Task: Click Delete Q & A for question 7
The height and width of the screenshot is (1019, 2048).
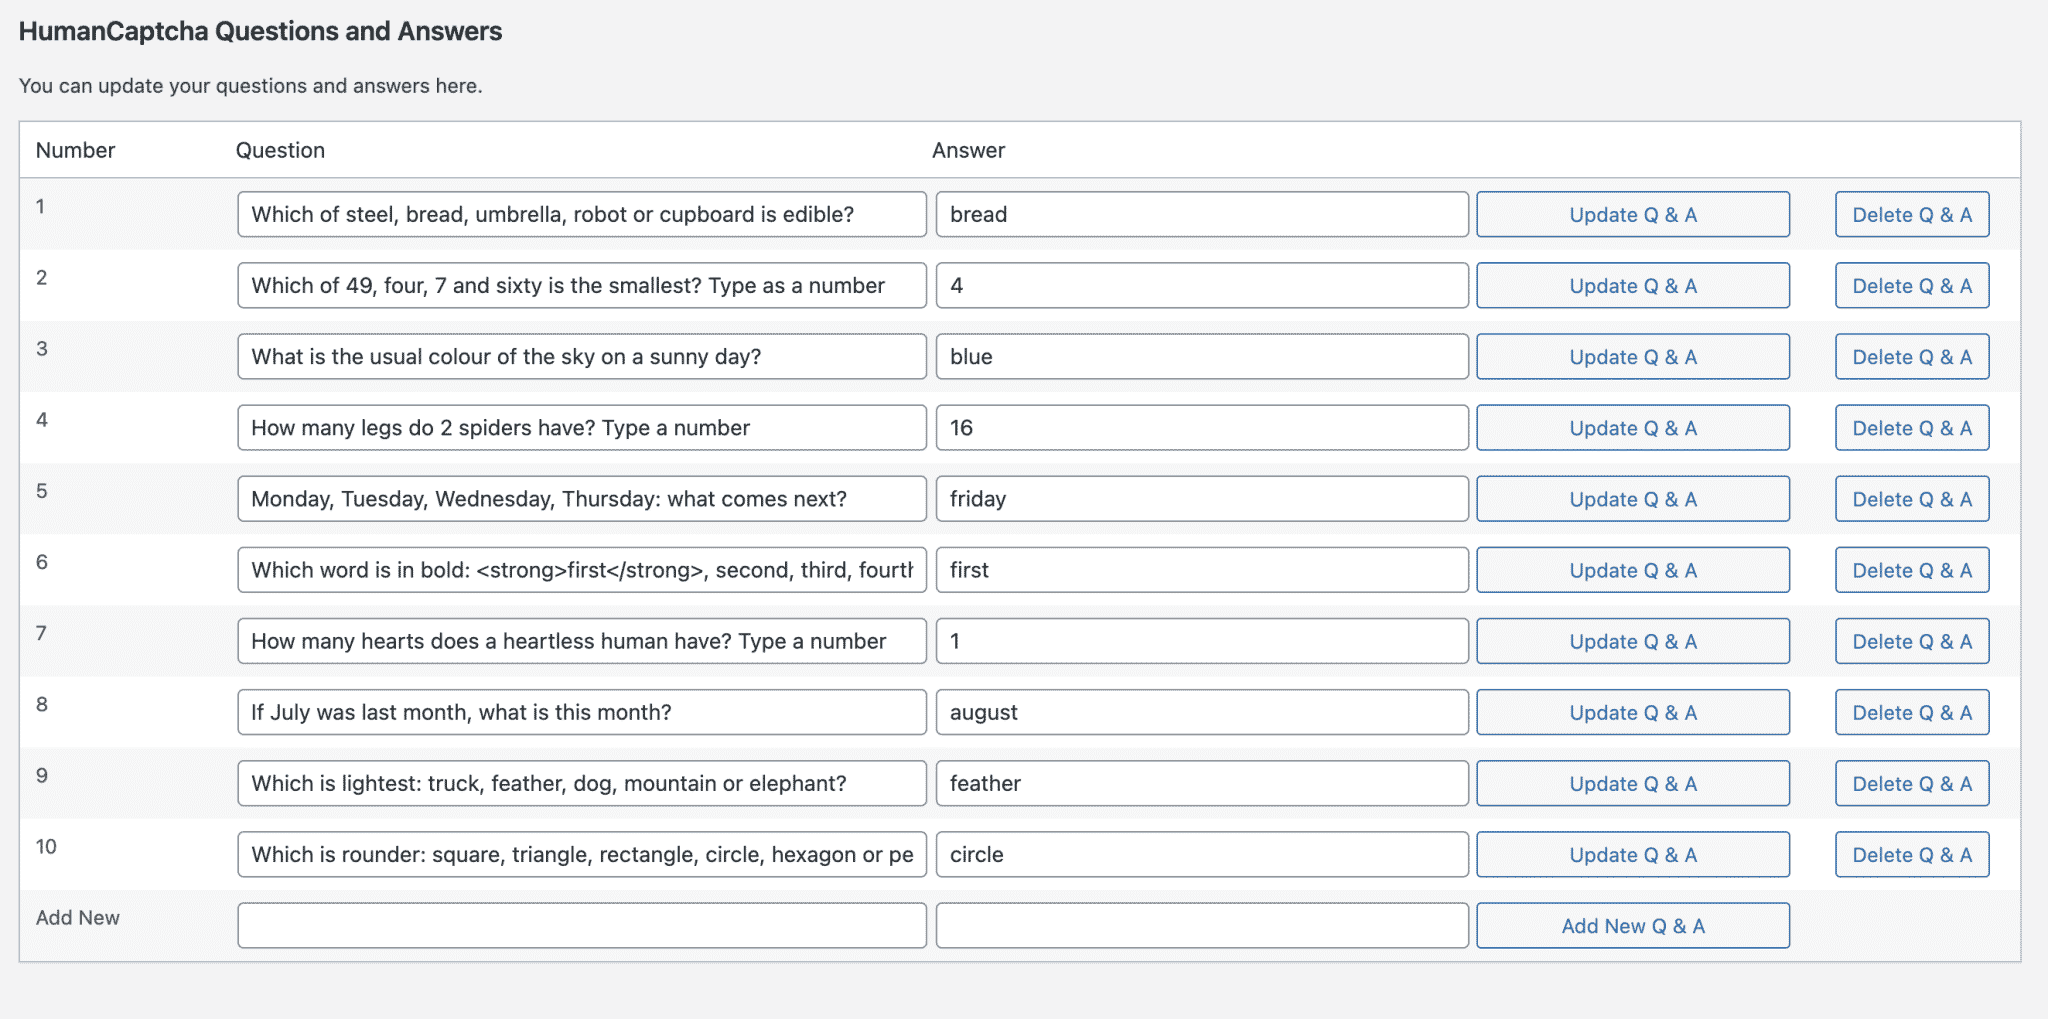Action: point(1911,641)
